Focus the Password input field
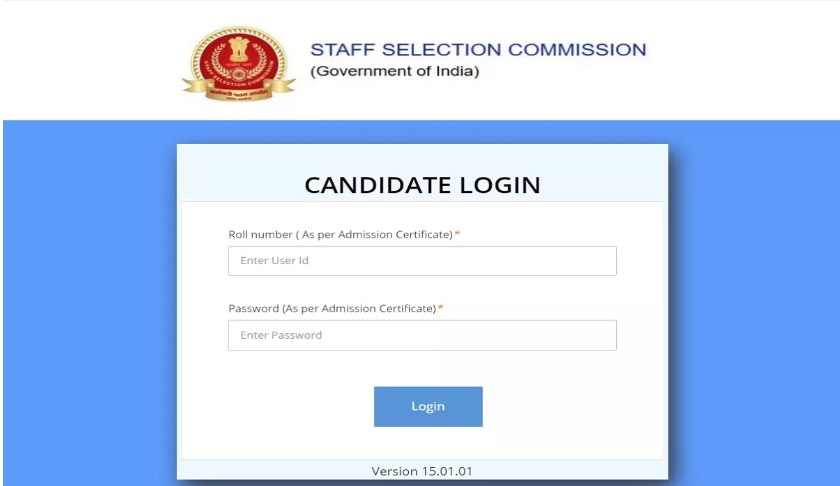840x486 pixels. tap(422, 335)
